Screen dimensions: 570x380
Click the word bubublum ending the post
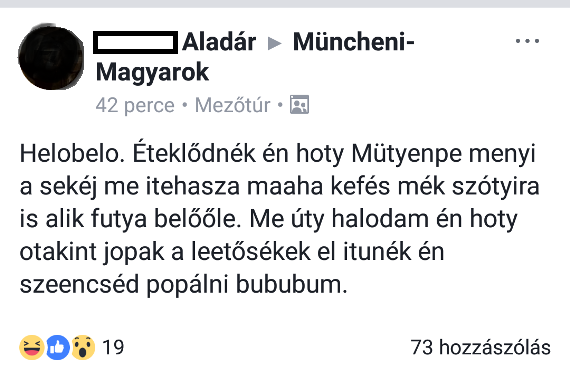click(x=292, y=284)
